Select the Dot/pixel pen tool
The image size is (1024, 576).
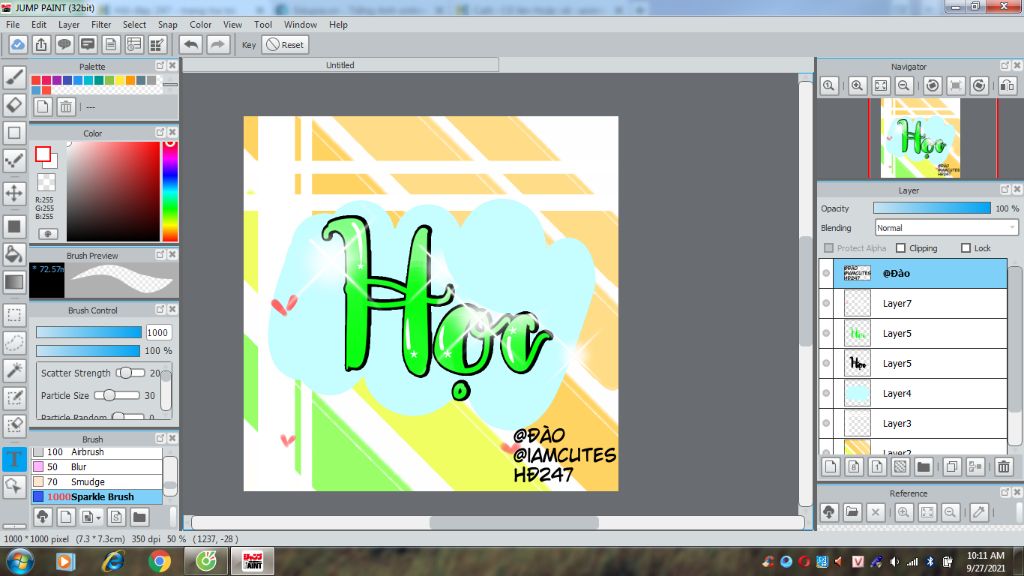[14, 161]
